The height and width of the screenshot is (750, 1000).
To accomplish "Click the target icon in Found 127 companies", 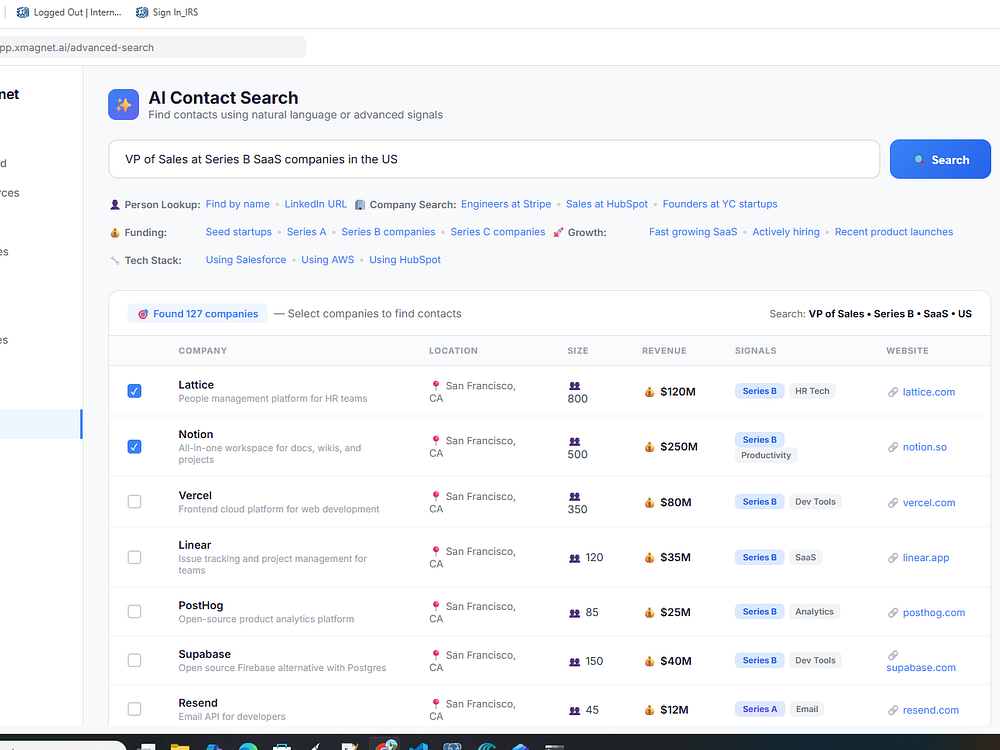I will 143,314.
